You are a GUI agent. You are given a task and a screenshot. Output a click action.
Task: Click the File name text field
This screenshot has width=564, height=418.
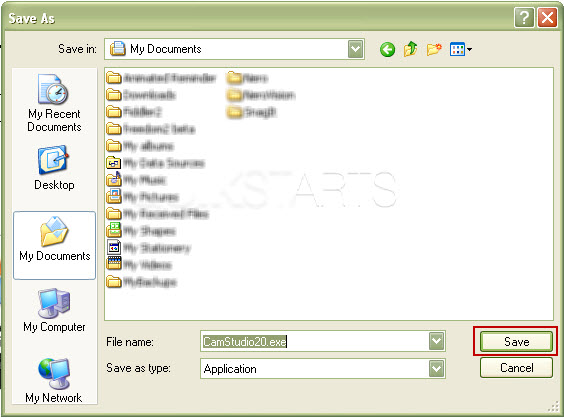point(315,341)
